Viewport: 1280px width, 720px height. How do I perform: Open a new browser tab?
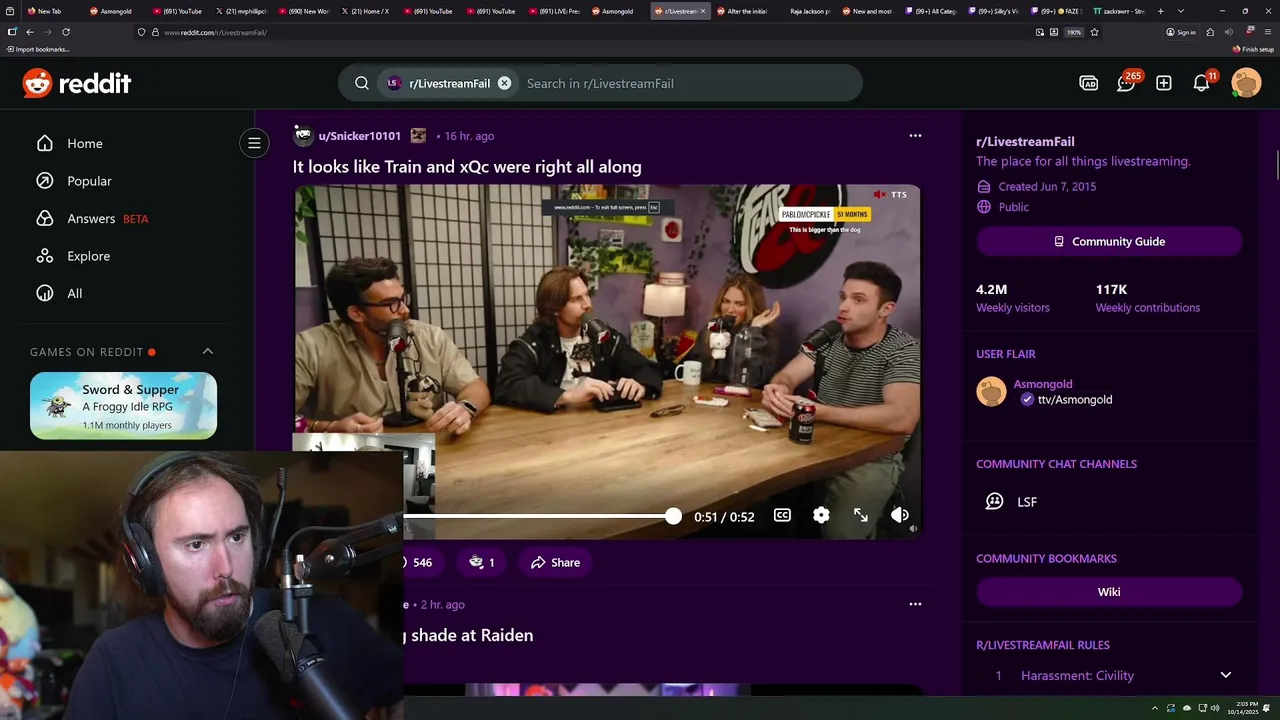pos(1160,11)
